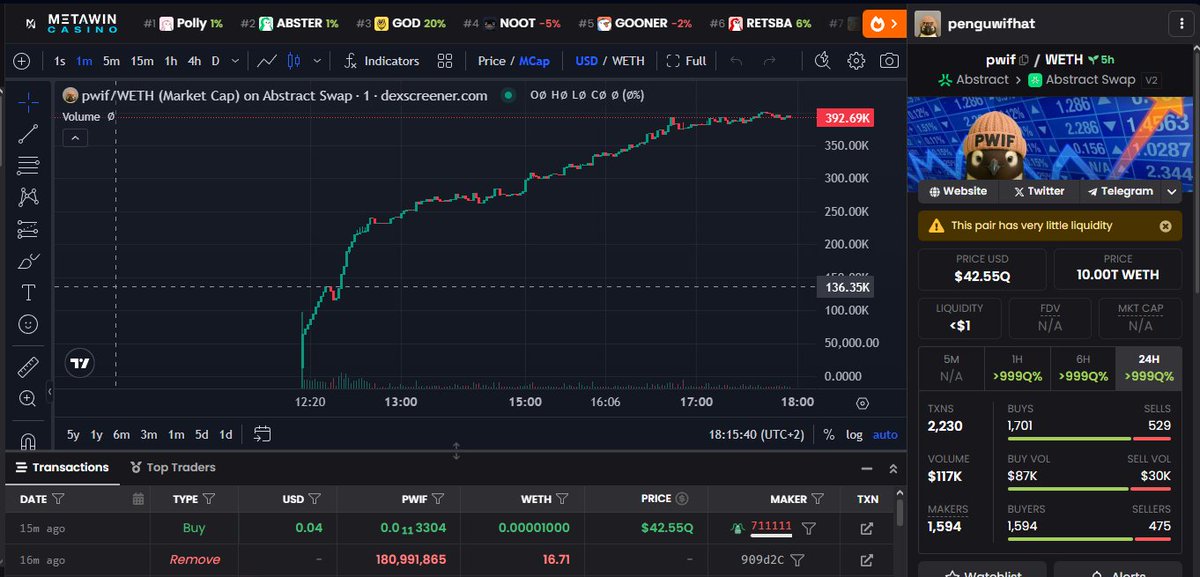
Task: Open the go to date calendar icon
Action: pyautogui.click(x=263, y=434)
